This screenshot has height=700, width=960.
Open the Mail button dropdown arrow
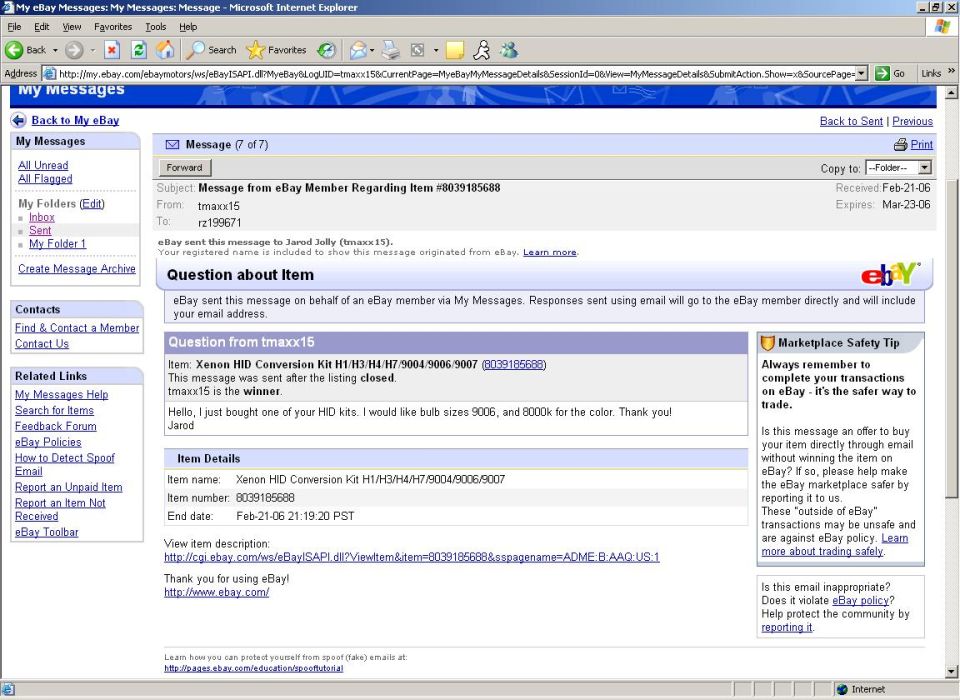pos(372,50)
